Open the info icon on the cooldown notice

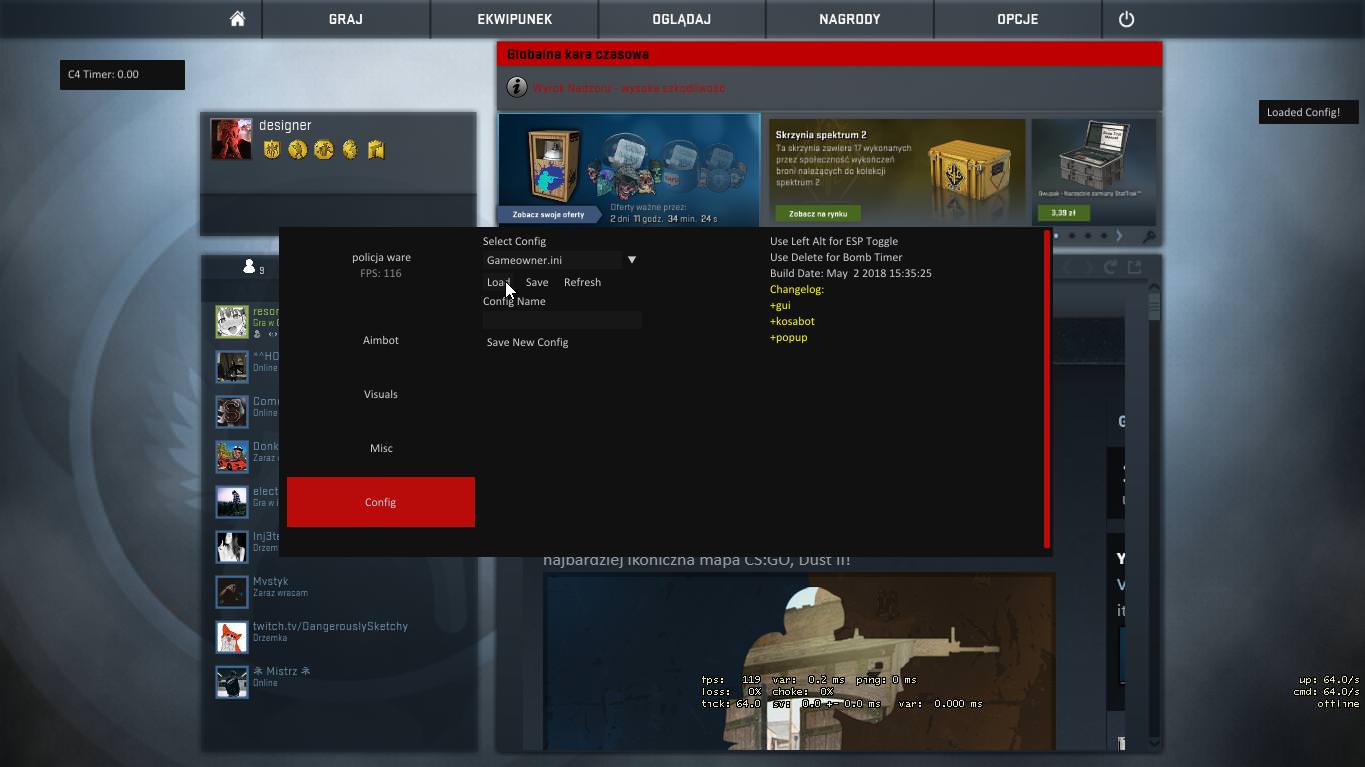point(516,87)
